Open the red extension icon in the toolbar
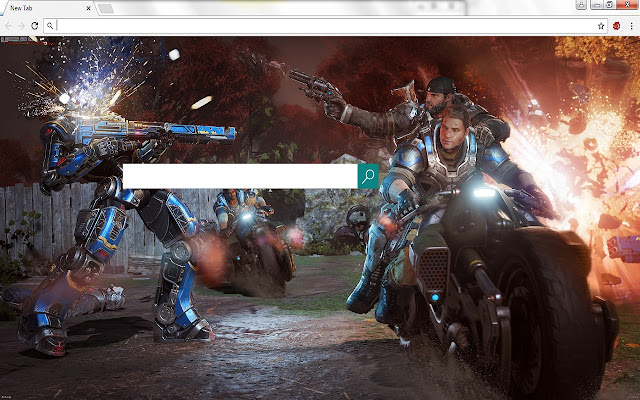Image resolution: width=640 pixels, height=400 pixels. [616, 26]
